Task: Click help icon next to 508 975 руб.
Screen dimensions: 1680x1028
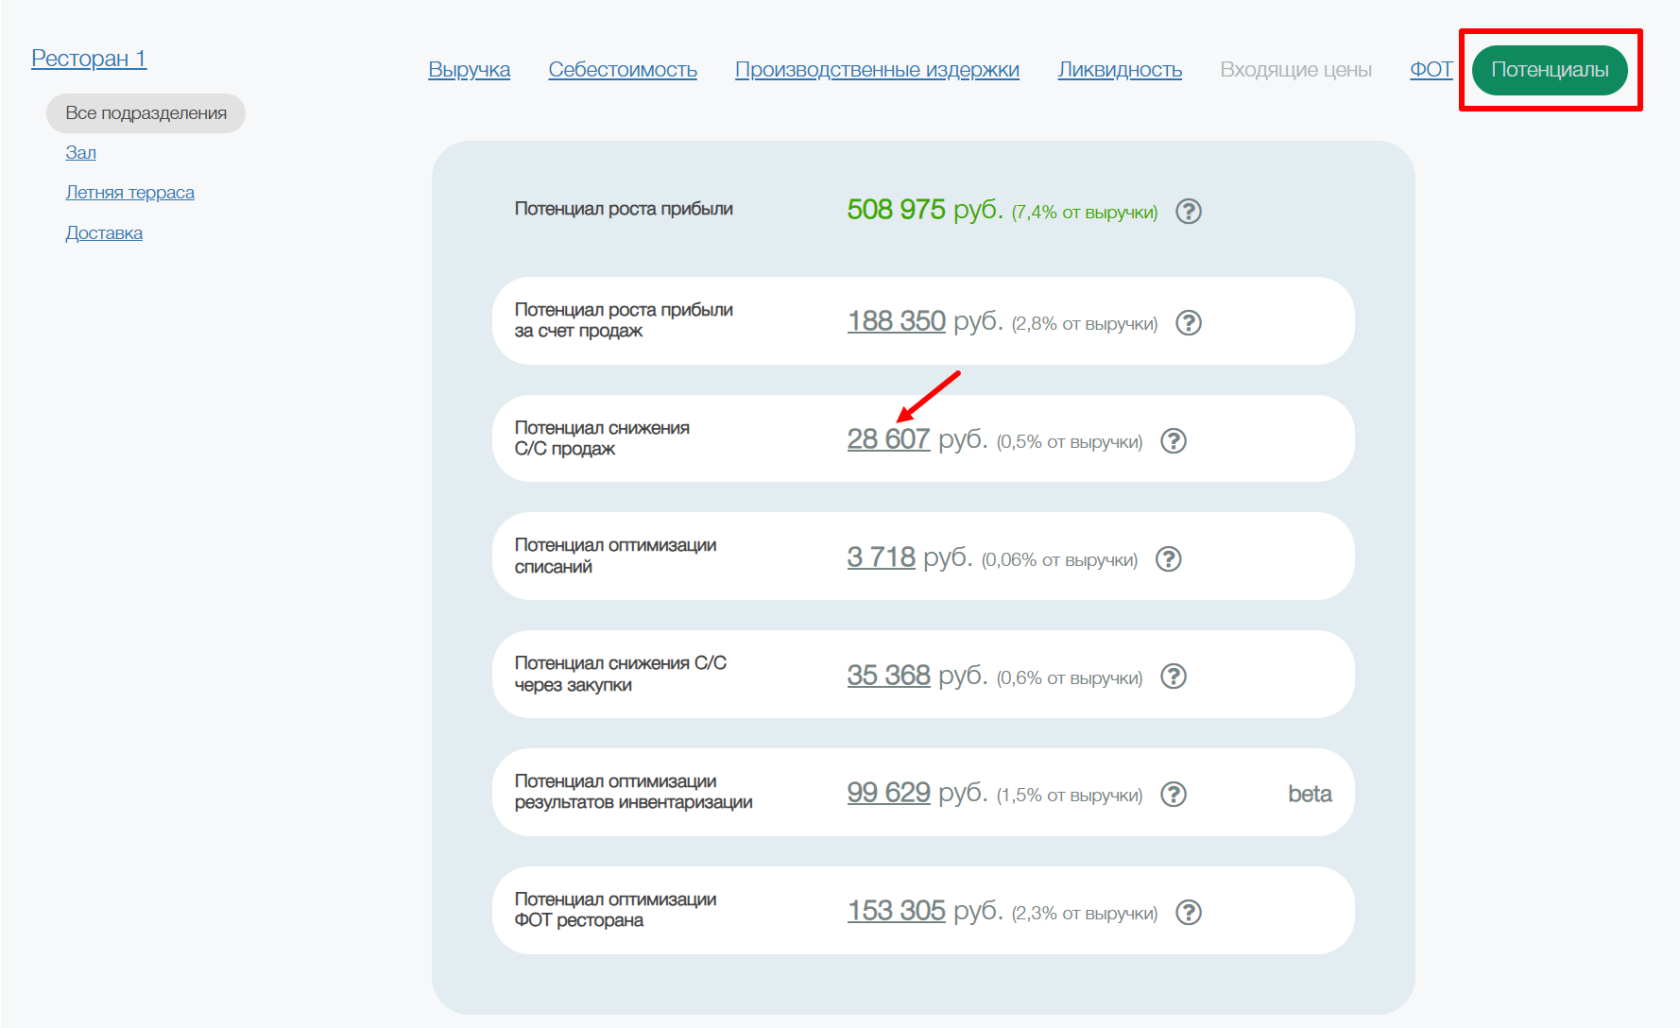Action: [x=1188, y=211]
